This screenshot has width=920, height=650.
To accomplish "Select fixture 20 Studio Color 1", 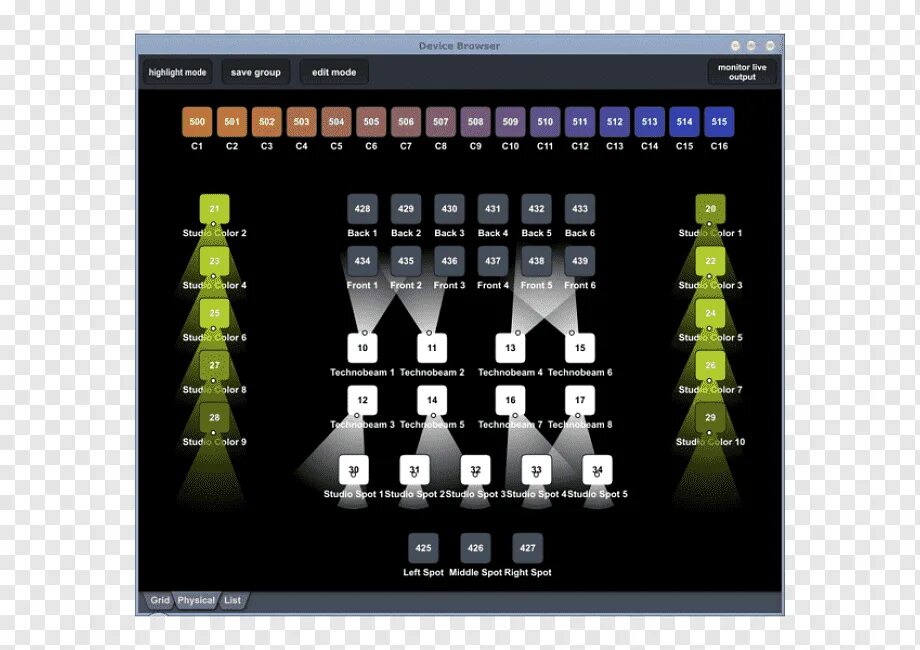I will click(x=711, y=209).
